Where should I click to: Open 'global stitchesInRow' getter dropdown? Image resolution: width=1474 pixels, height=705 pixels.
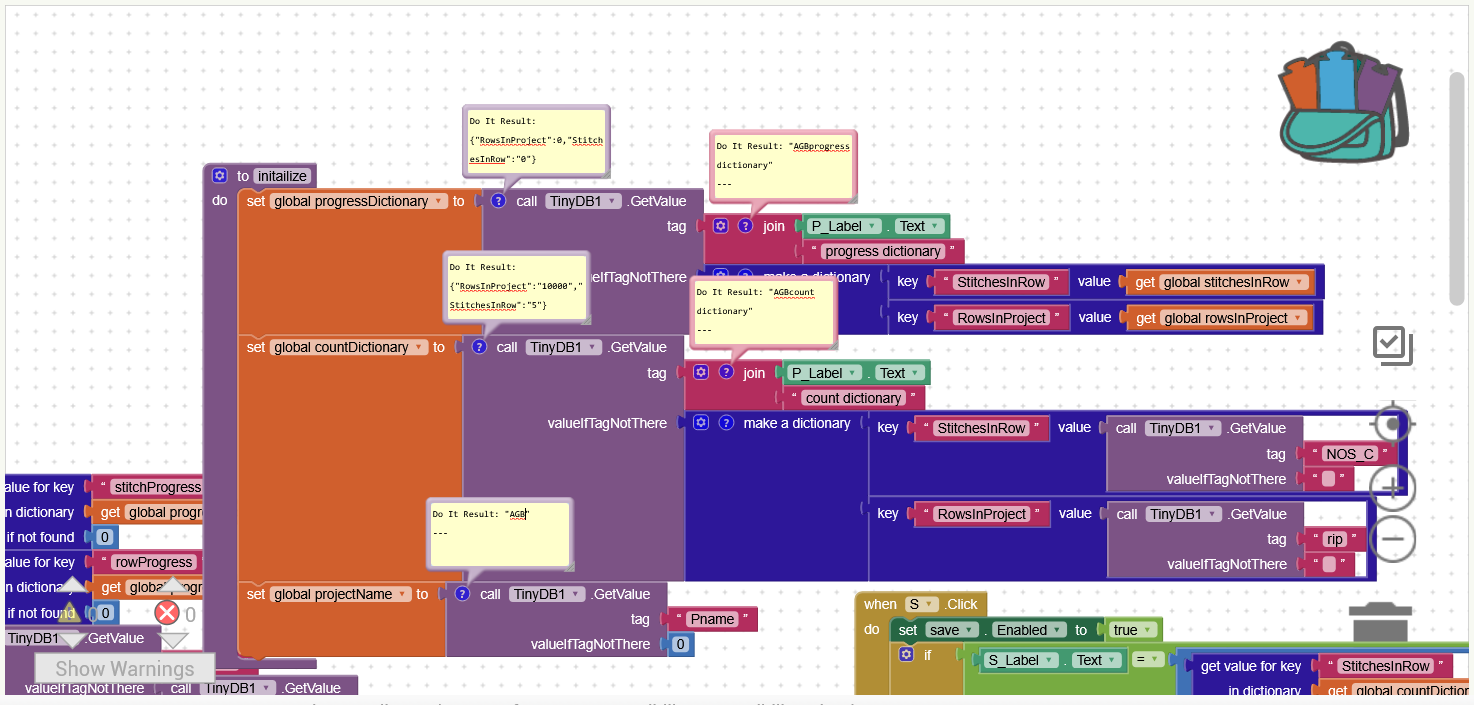(x=1299, y=282)
